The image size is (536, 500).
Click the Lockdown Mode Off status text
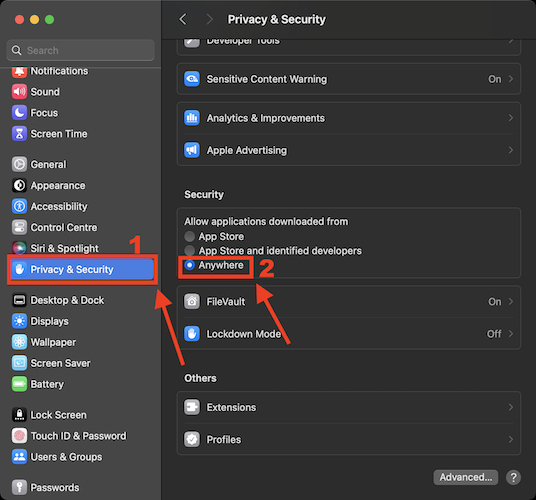494,334
